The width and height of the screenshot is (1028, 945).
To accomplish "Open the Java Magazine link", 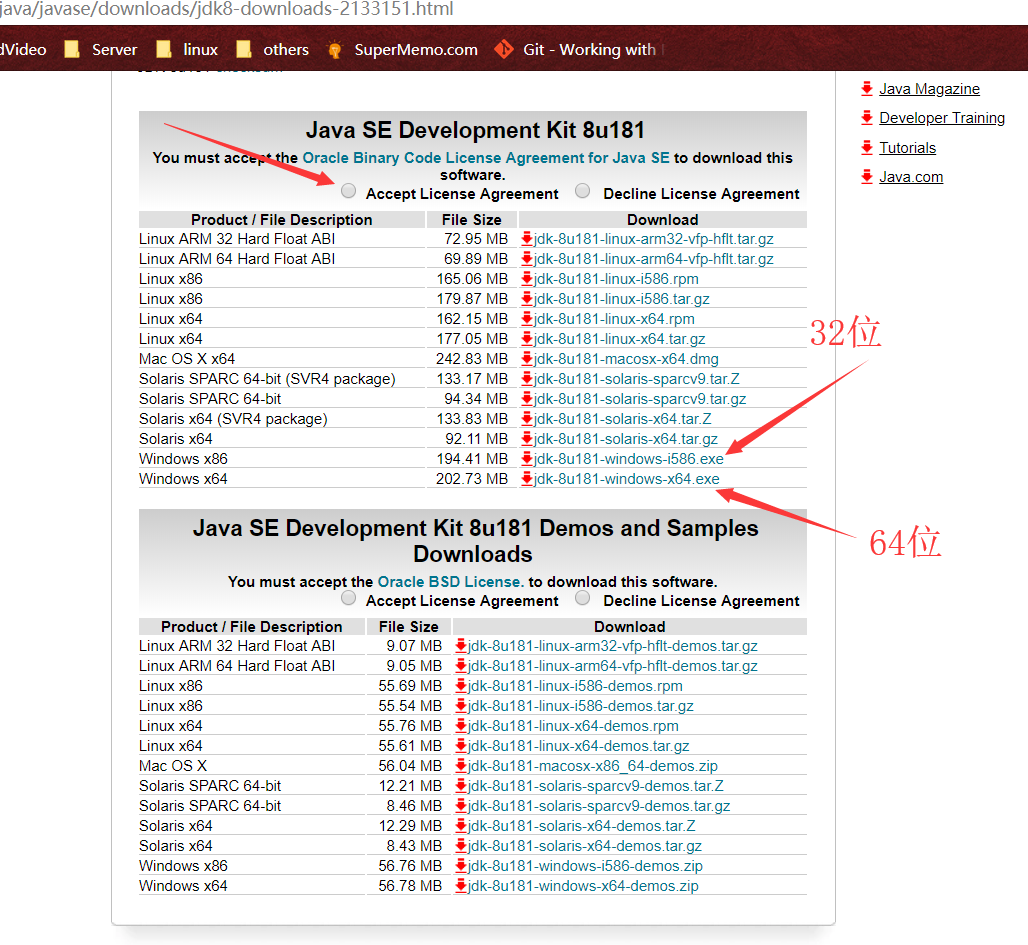I will (x=929, y=89).
